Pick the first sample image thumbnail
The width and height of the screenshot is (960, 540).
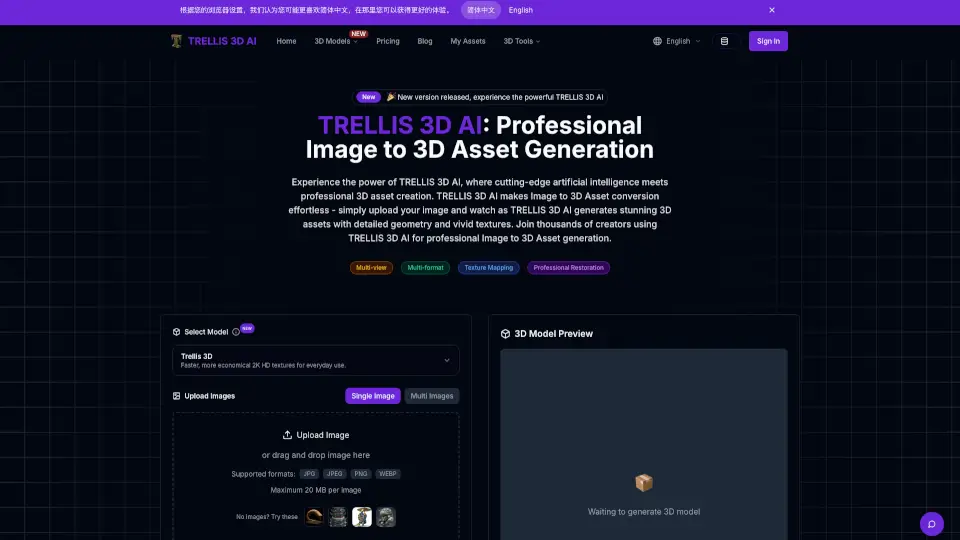click(314, 517)
